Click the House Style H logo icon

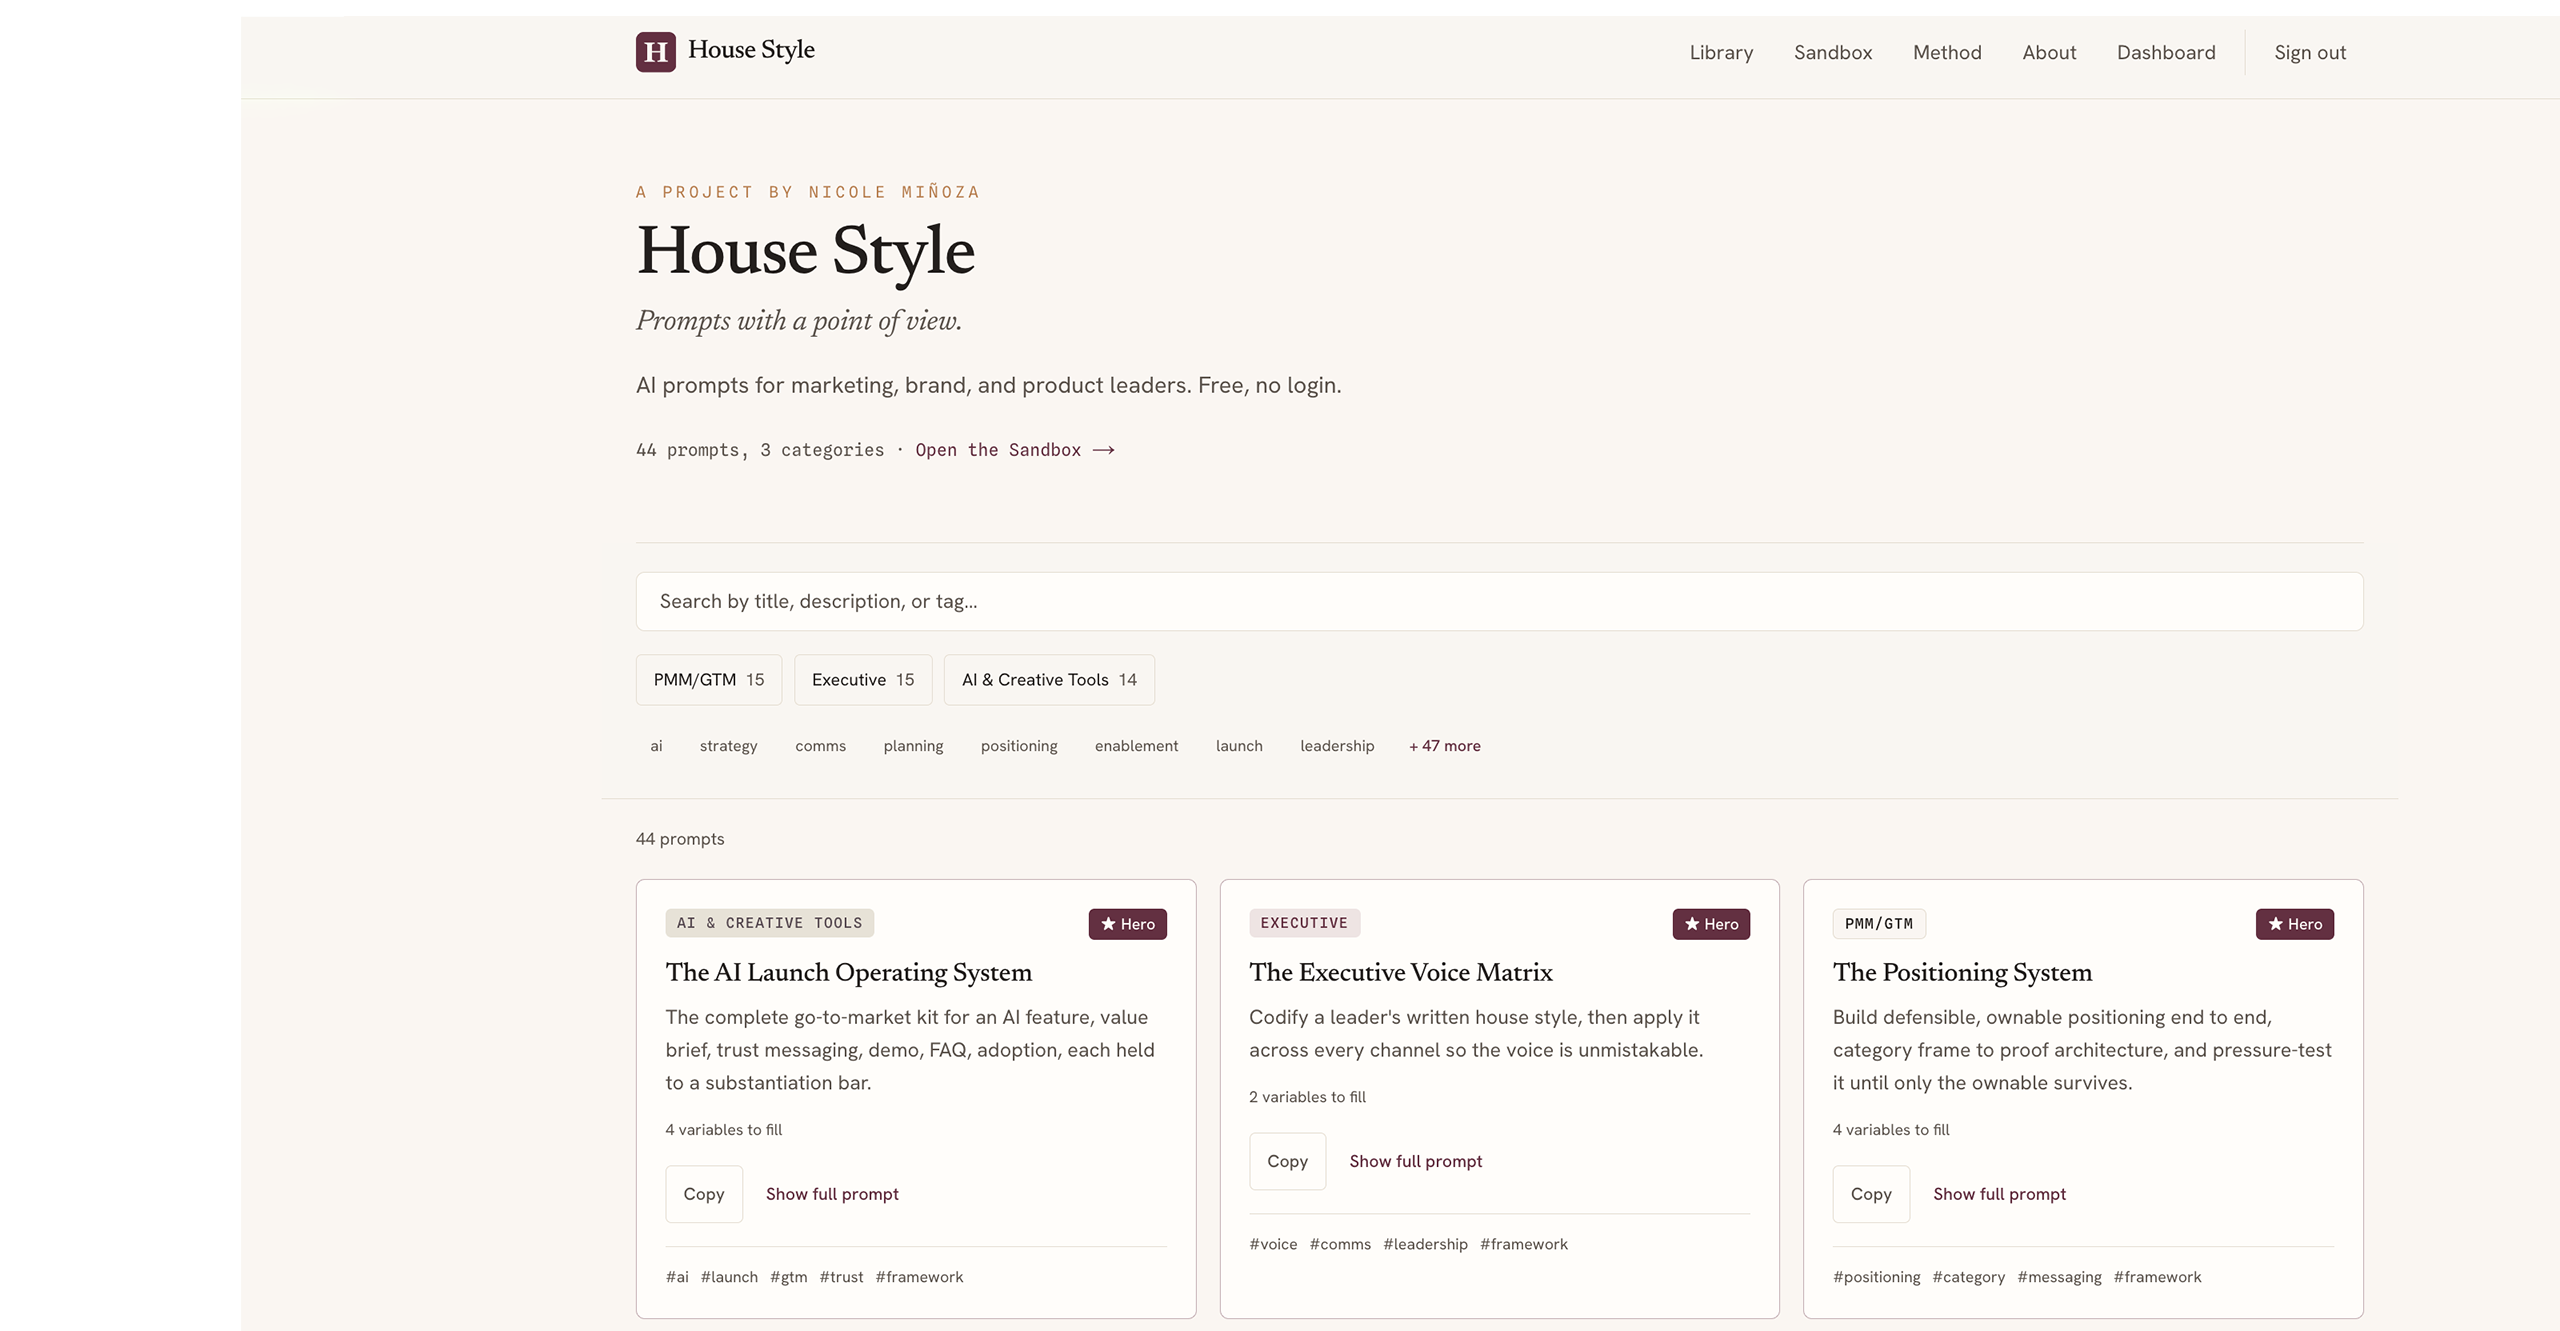click(655, 52)
